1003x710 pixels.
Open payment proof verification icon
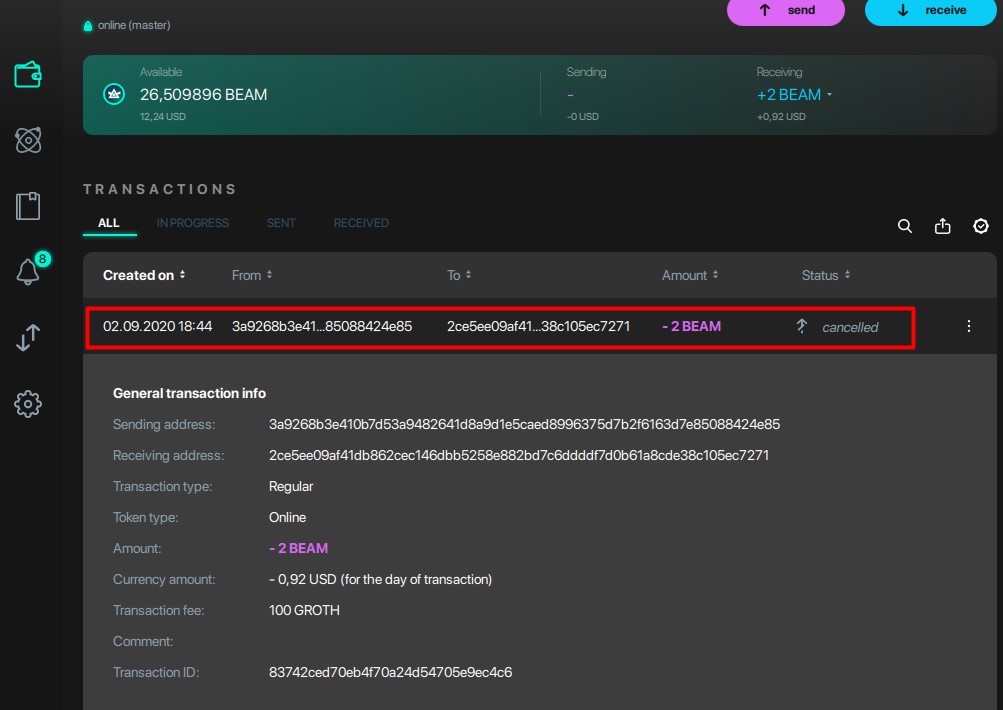coord(980,226)
